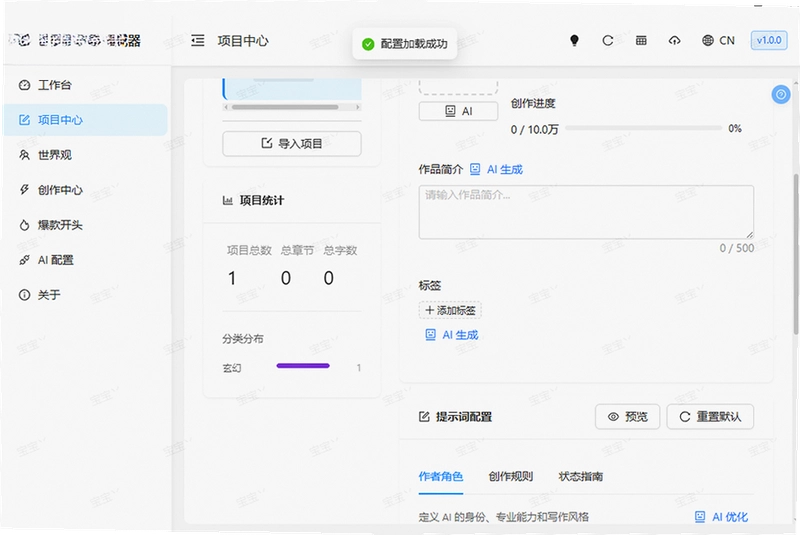Click the cloud upload icon
Image resolution: width=800 pixels, height=535 pixels.
click(674, 40)
